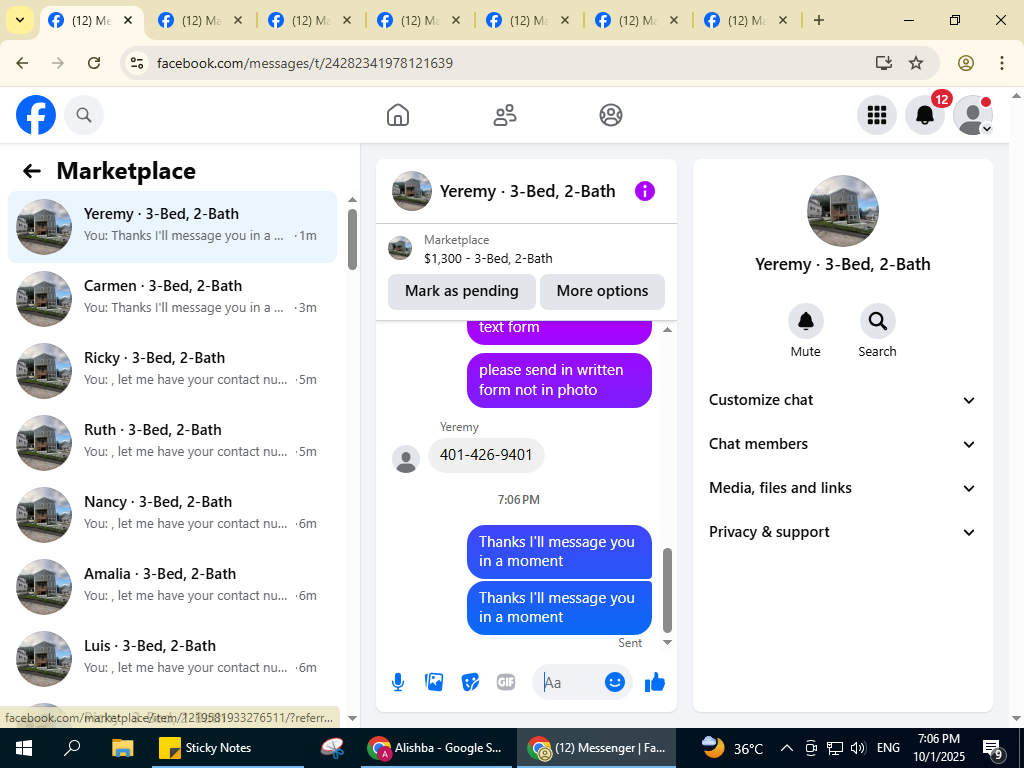
Task: Open conversation information purple i icon
Action: click(645, 191)
